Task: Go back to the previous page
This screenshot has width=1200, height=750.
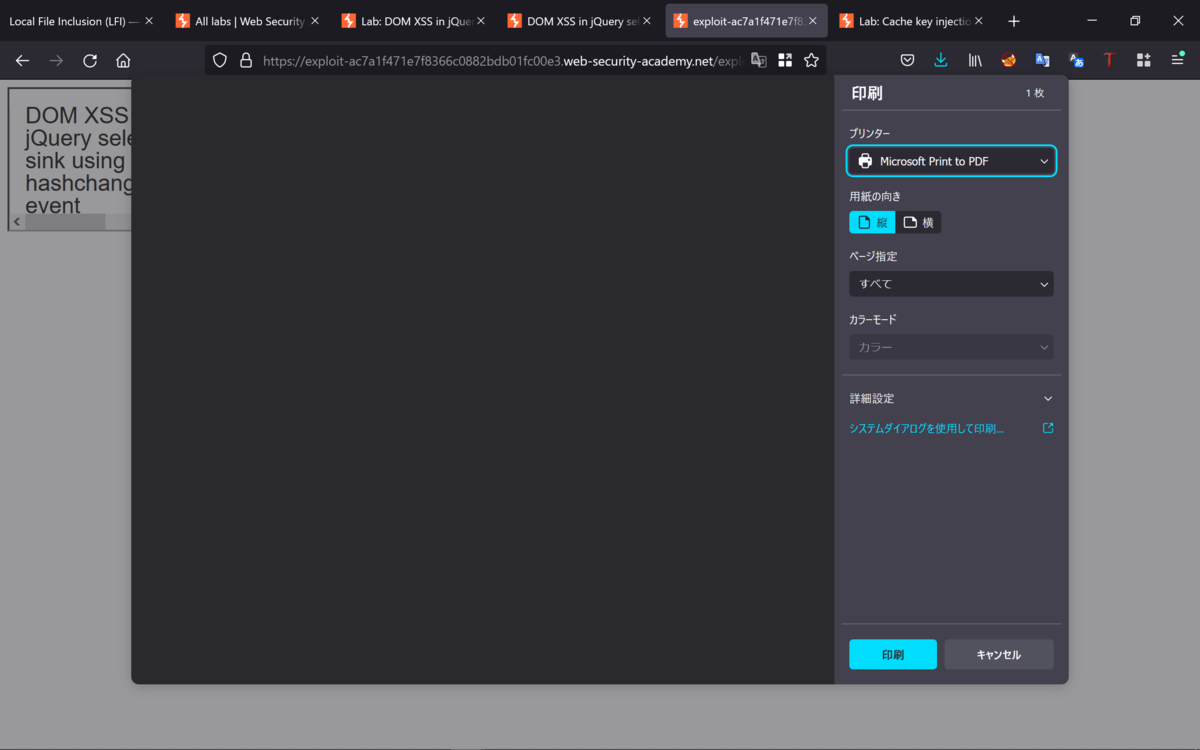Action: pyautogui.click(x=22, y=61)
